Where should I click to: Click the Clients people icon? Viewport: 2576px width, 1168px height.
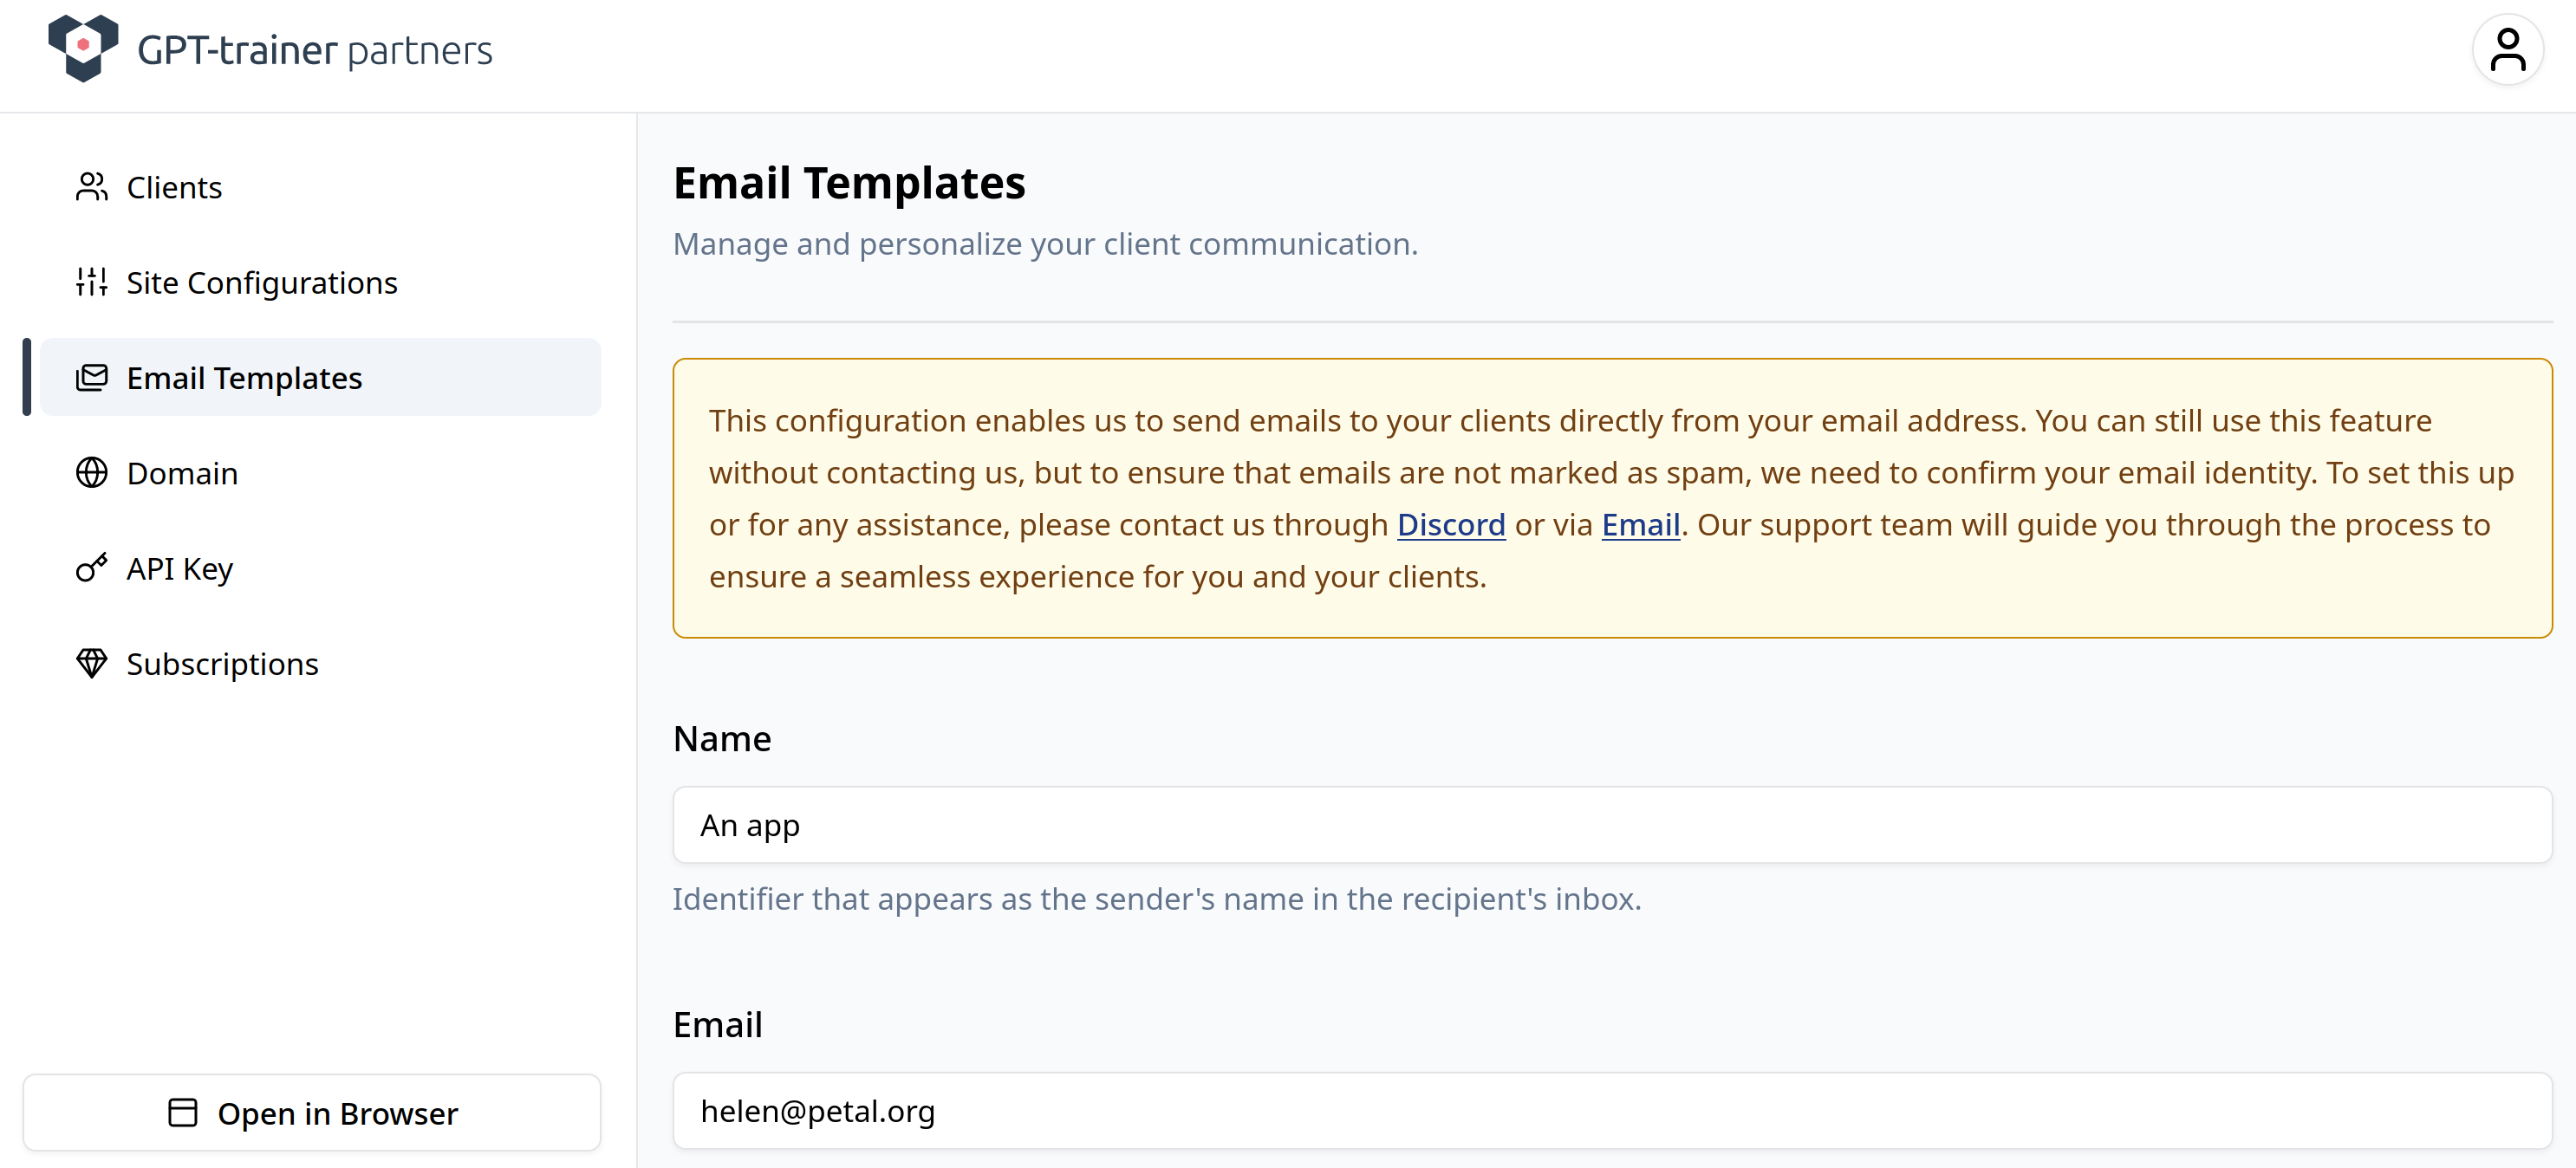click(x=91, y=187)
